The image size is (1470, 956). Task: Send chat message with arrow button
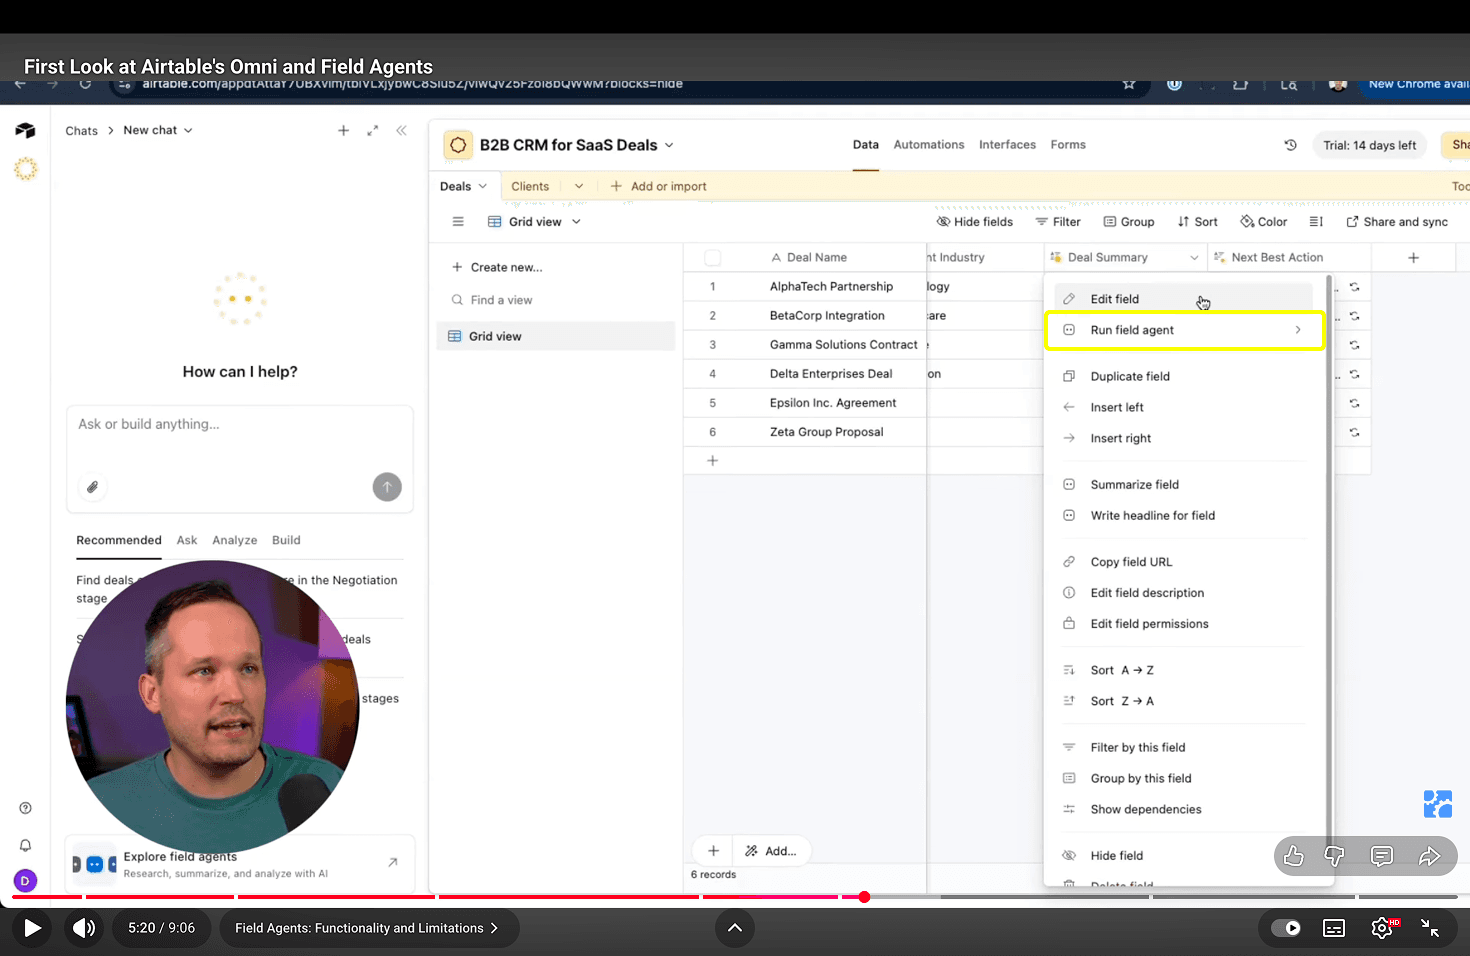click(x=387, y=487)
